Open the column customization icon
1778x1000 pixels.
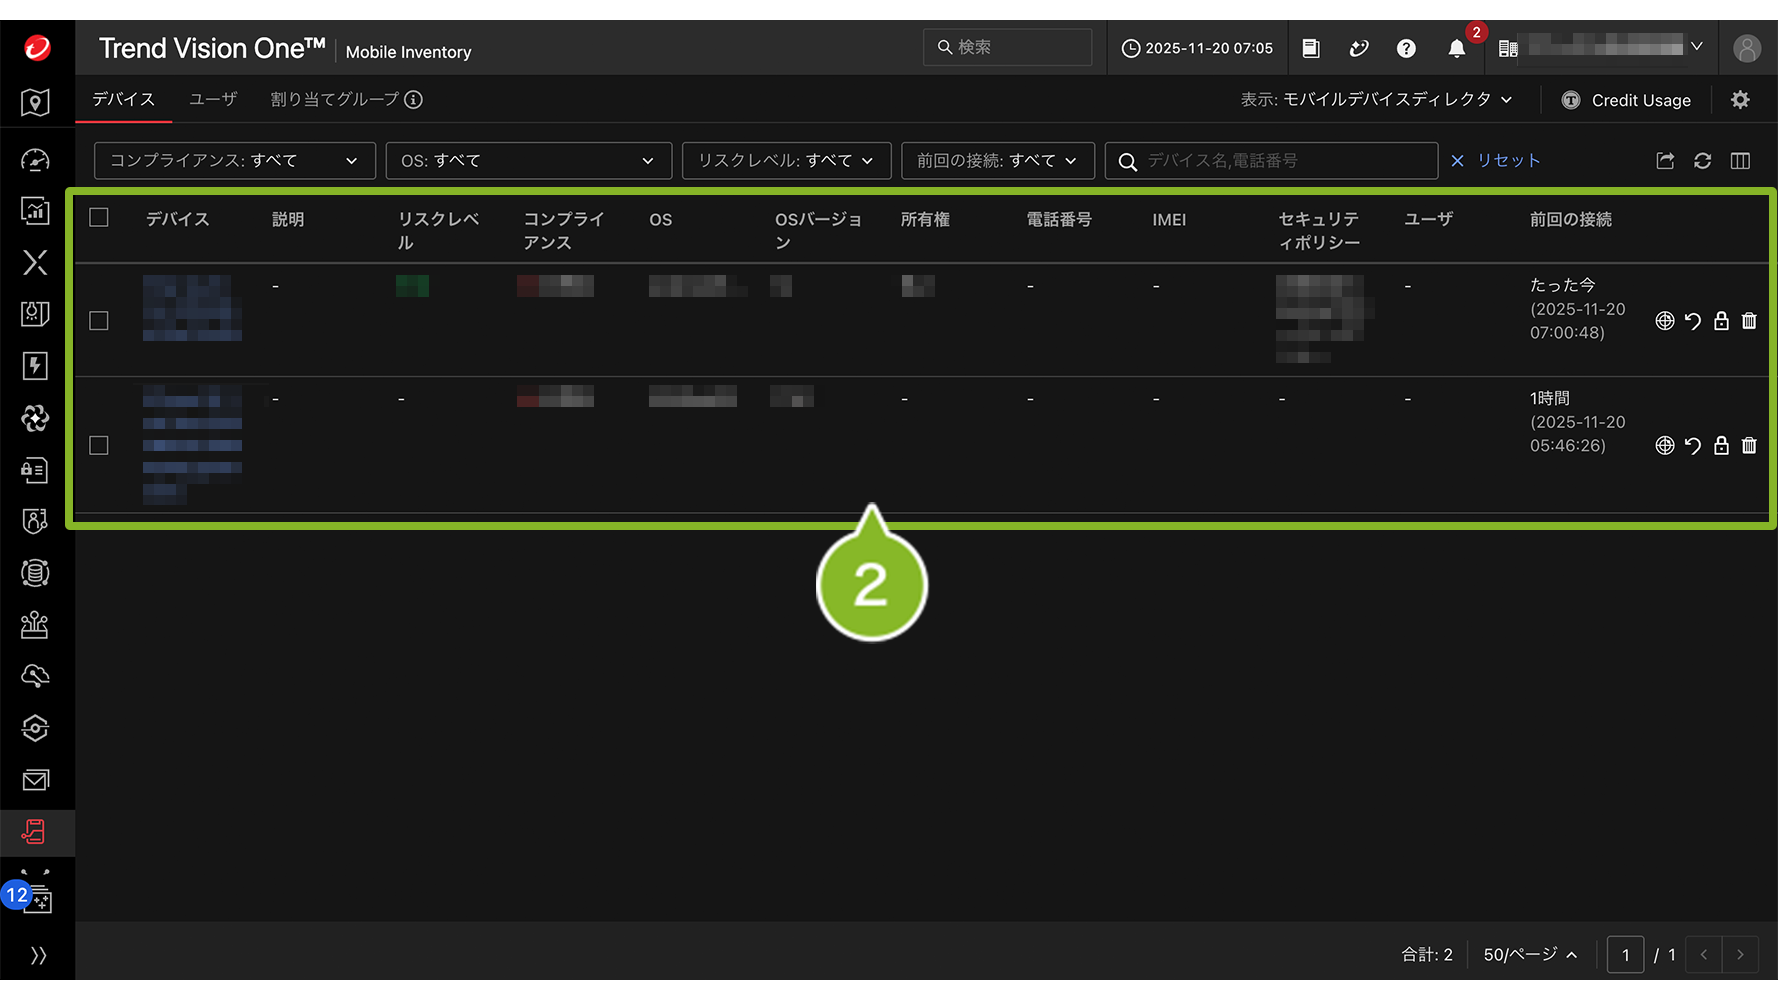(x=1740, y=161)
